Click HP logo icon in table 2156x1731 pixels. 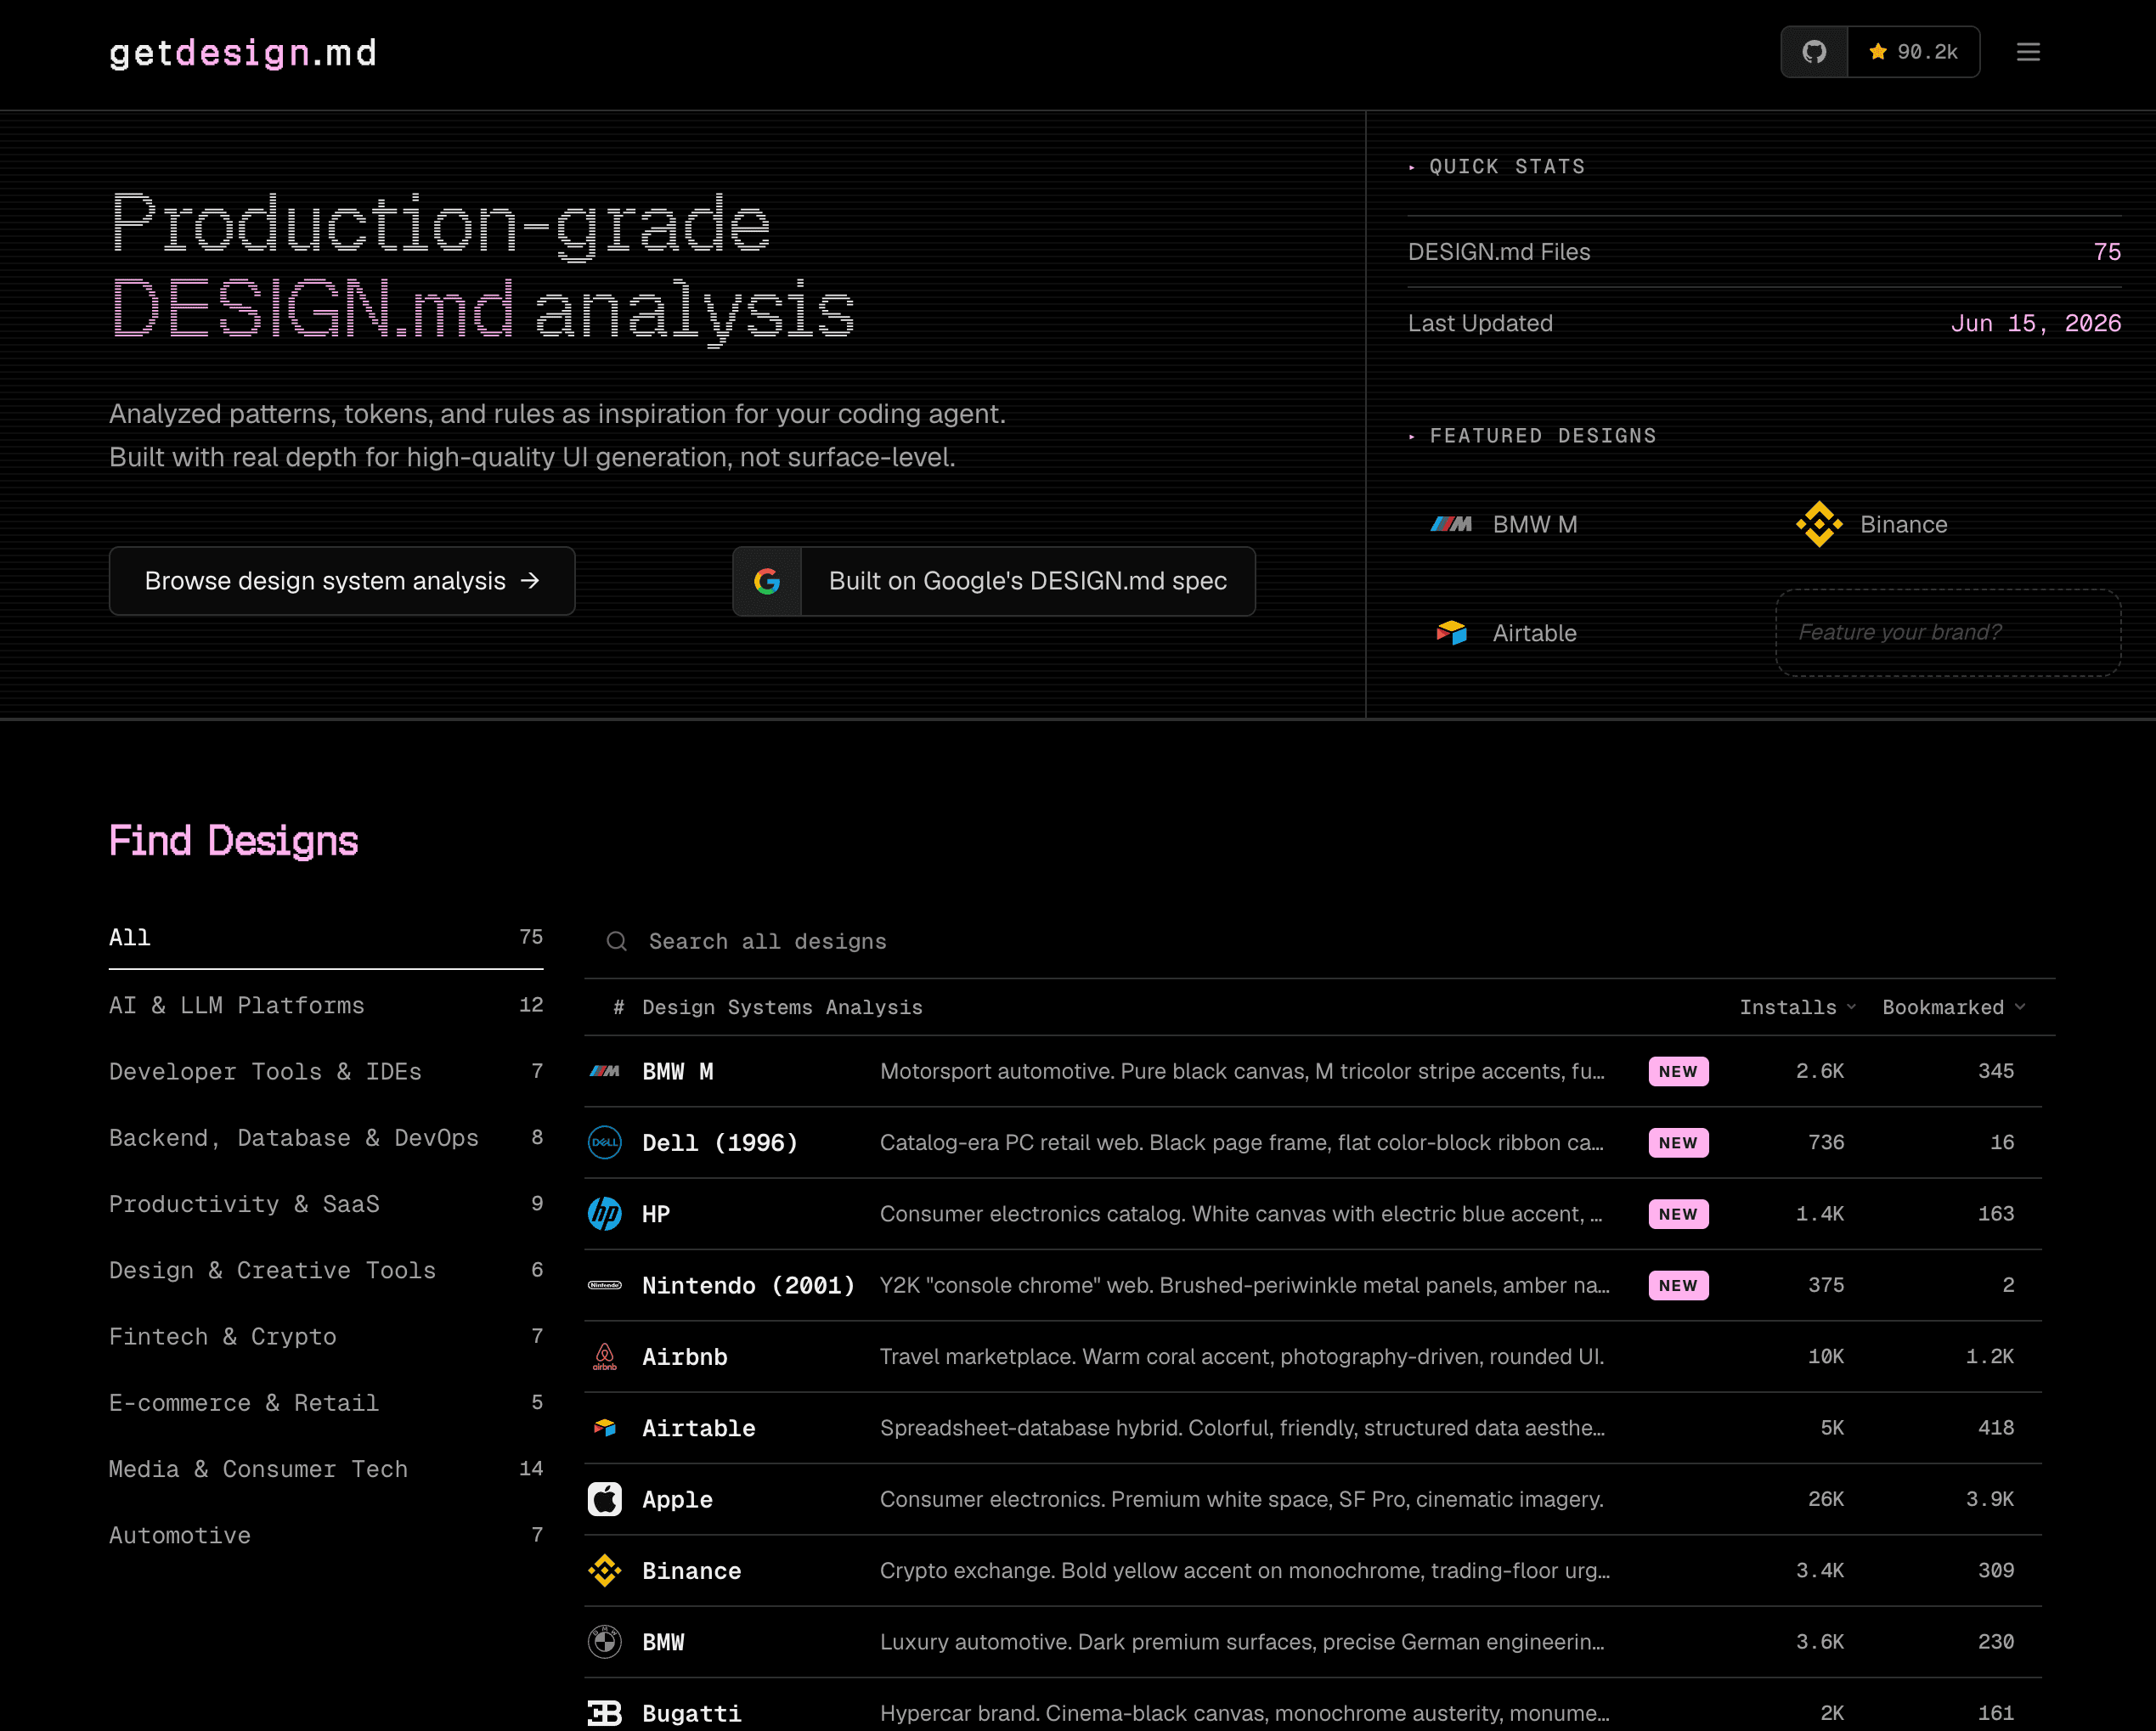[605, 1214]
